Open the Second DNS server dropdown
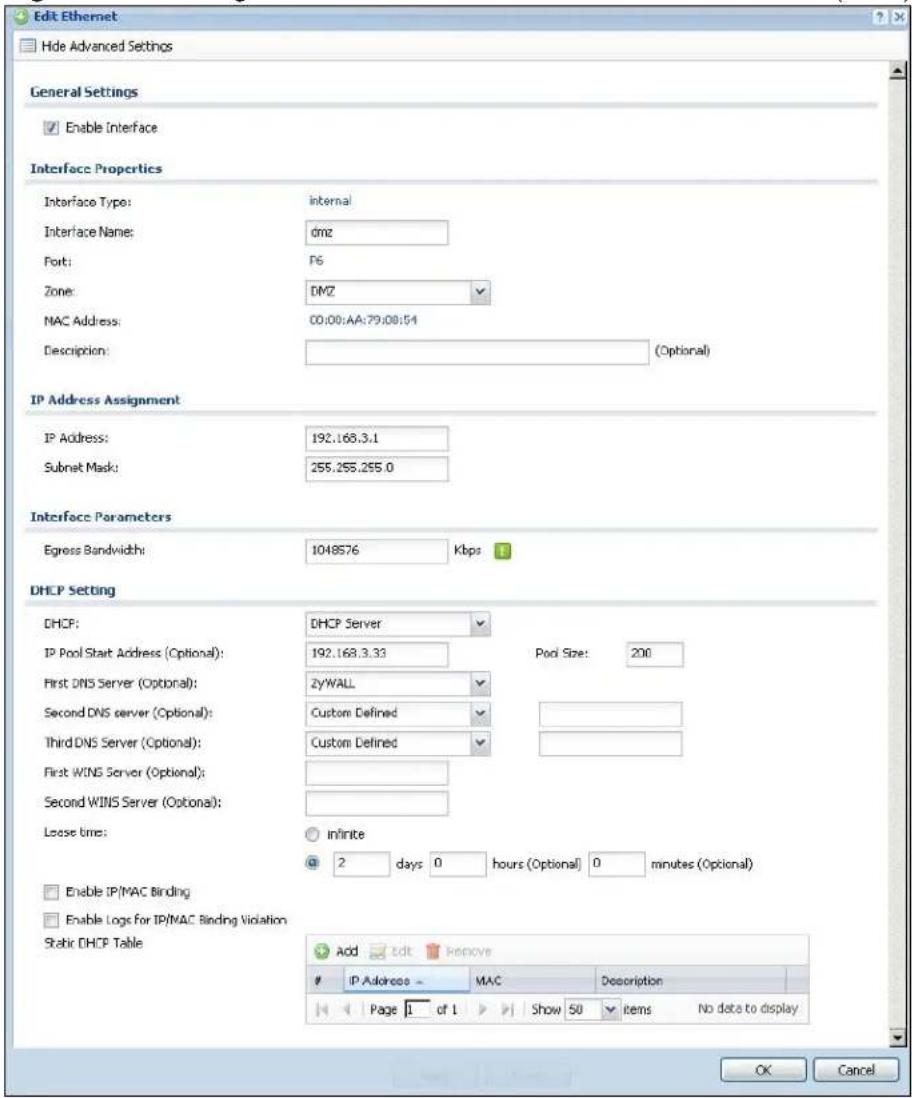912x1098 pixels. (480, 714)
